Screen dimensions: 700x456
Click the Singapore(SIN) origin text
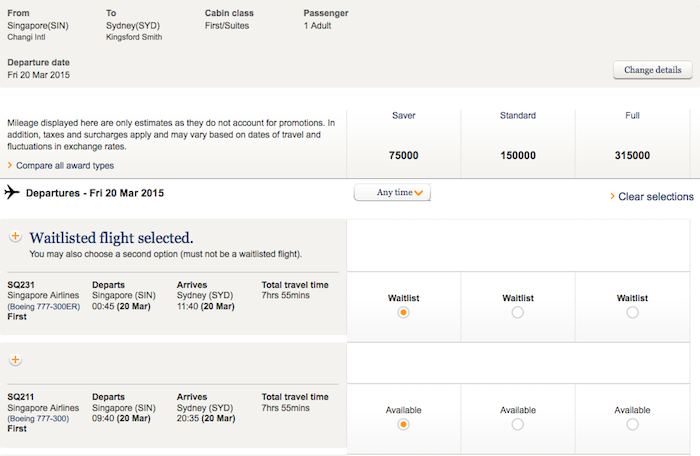38,25
